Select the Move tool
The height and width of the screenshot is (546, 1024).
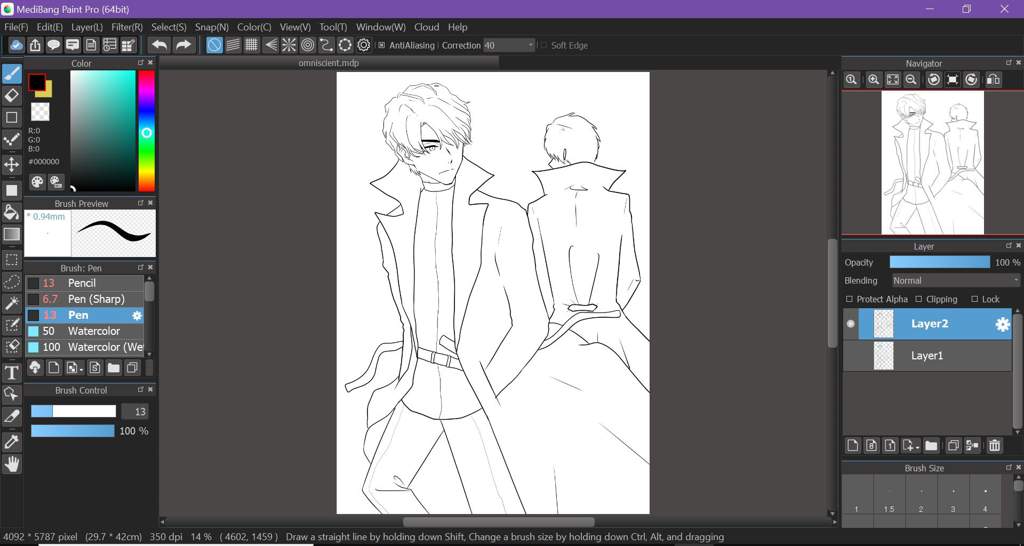[11, 164]
